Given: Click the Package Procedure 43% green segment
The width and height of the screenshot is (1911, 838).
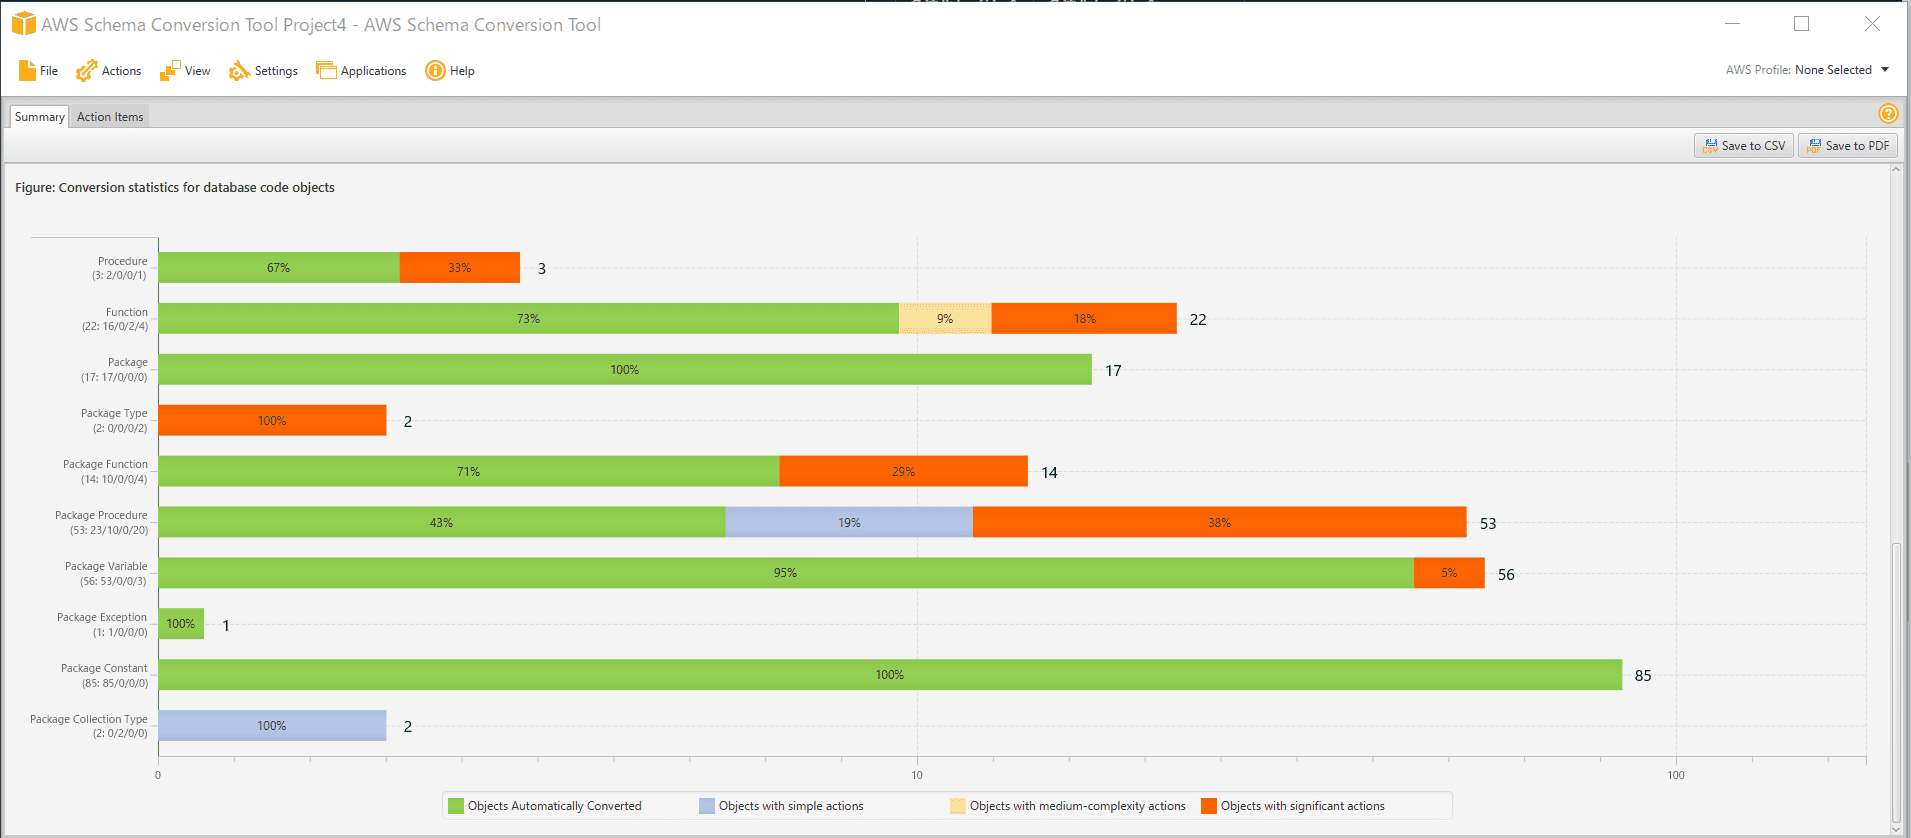Looking at the screenshot, I should pyautogui.click(x=442, y=522).
